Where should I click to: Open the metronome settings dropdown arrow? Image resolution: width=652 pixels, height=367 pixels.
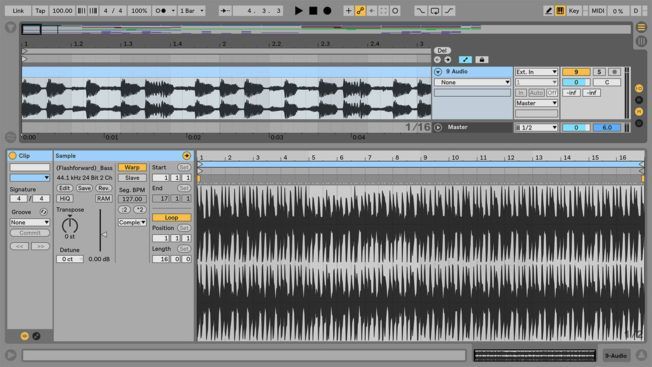tap(173, 11)
